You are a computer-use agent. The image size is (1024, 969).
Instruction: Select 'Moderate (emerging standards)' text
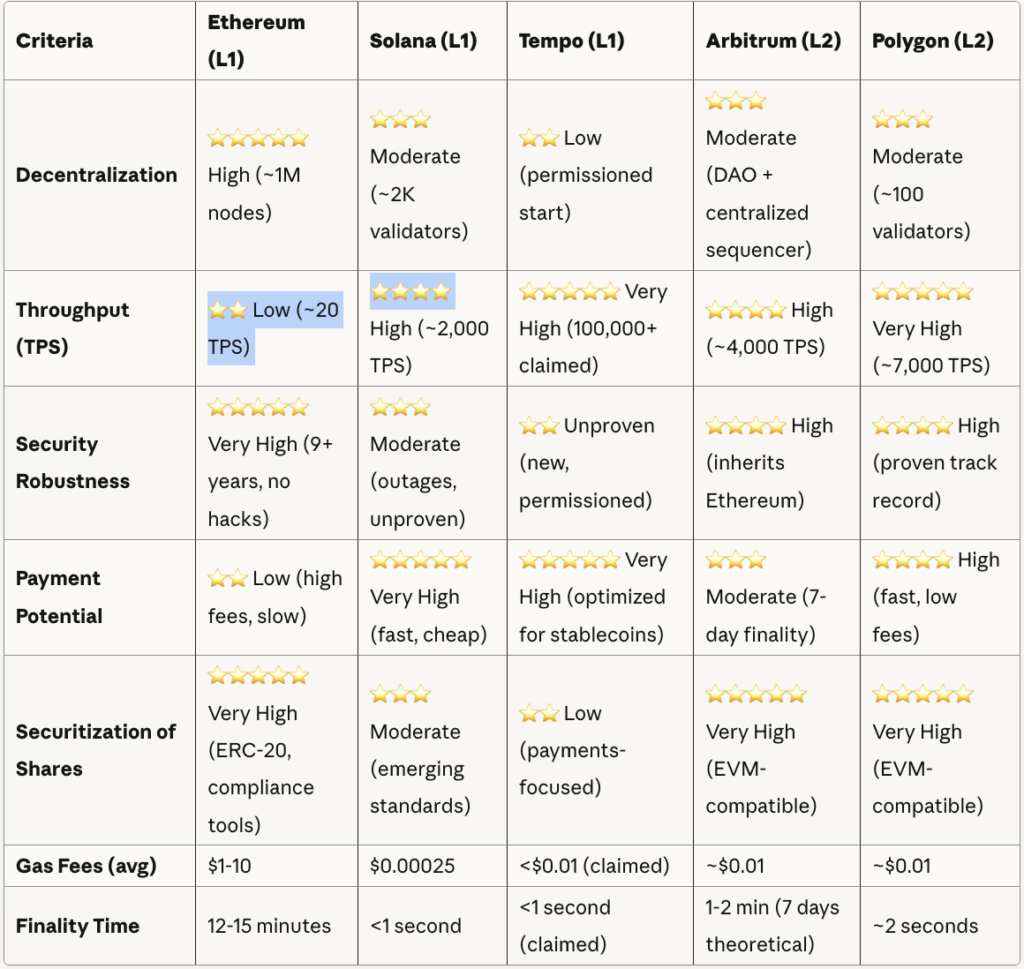click(420, 769)
